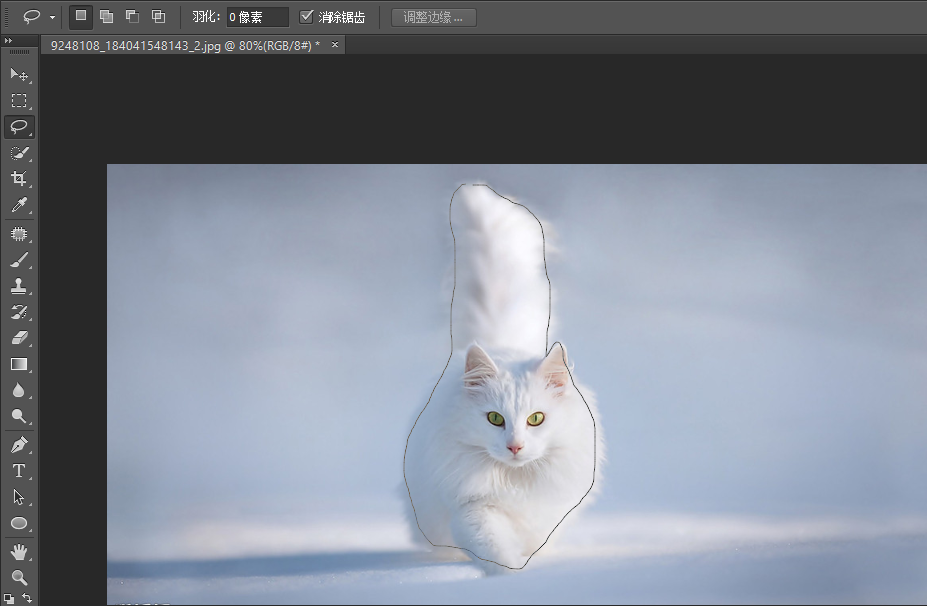Choose New Selection mode in options bar
The width and height of the screenshot is (927, 606).
[81, 17]
